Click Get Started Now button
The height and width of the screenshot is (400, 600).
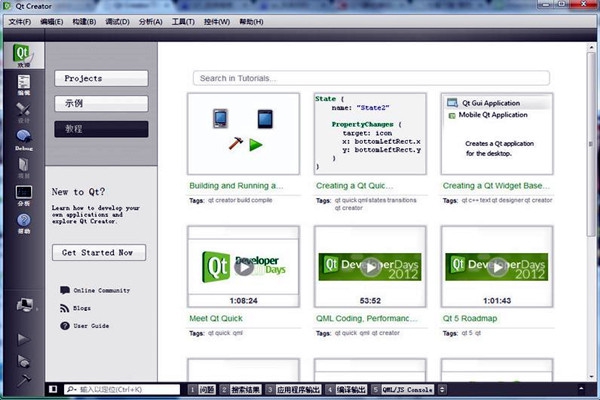(x=99, y=253)
